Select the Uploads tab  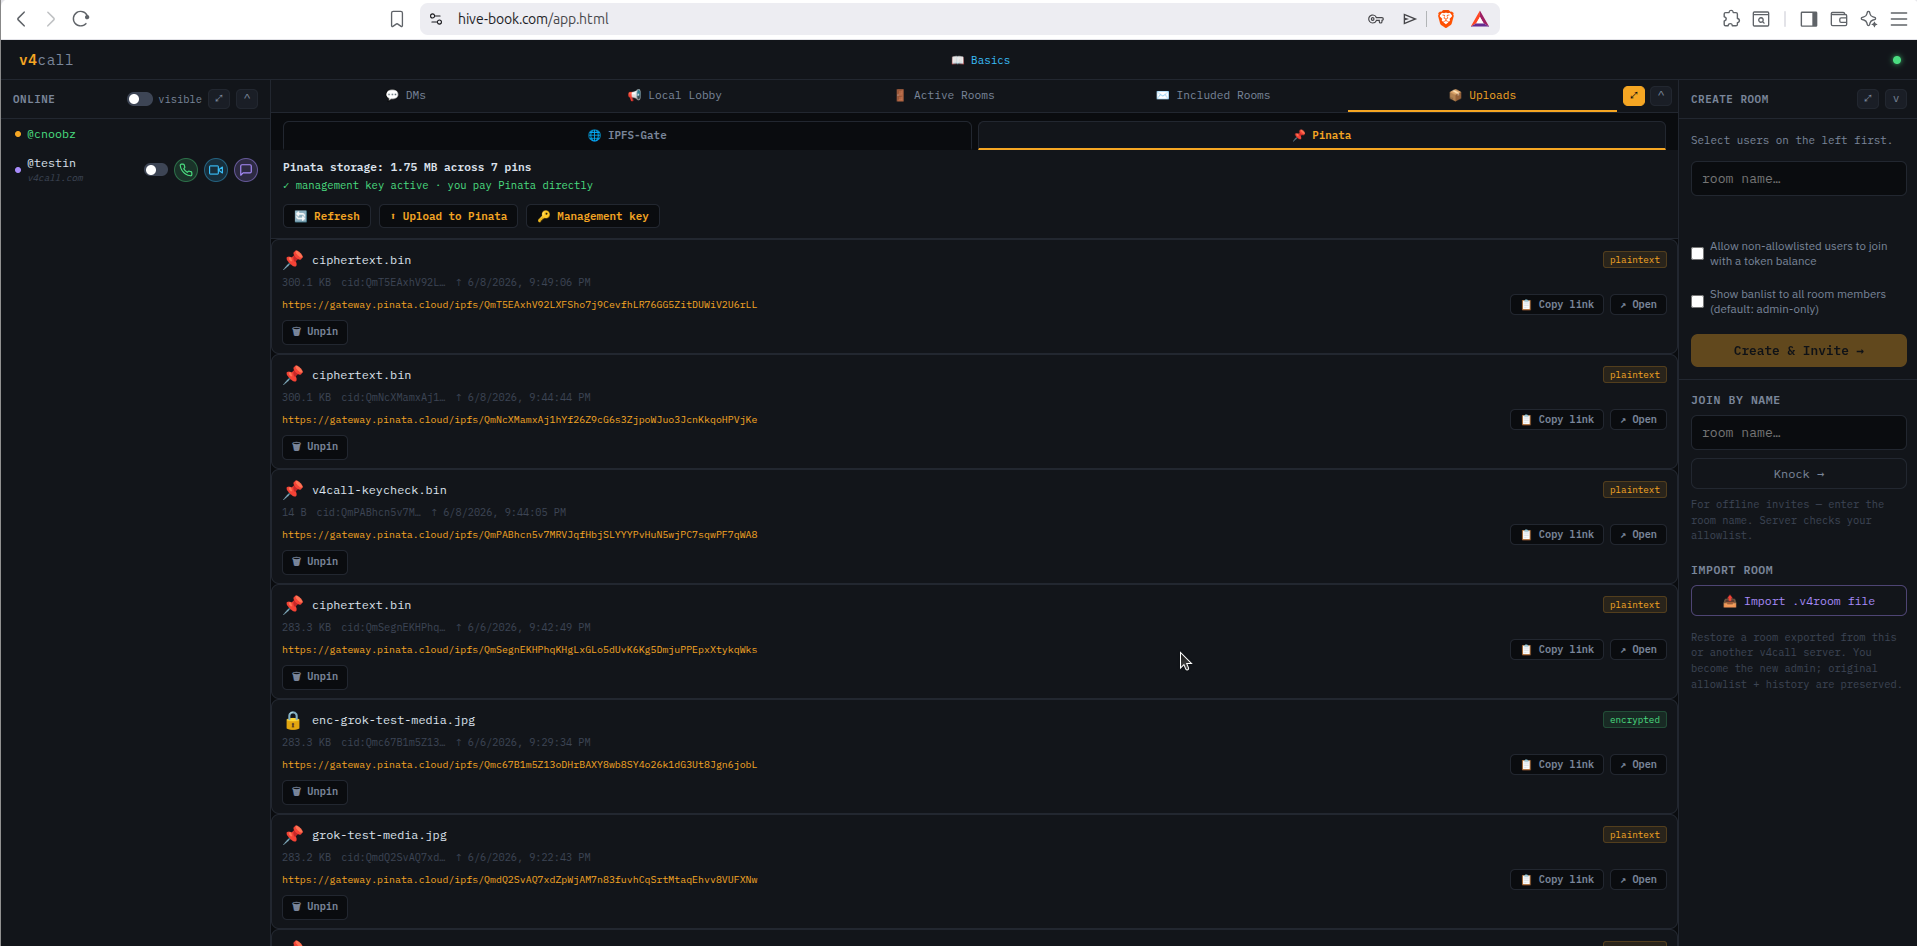[1482, 95]
